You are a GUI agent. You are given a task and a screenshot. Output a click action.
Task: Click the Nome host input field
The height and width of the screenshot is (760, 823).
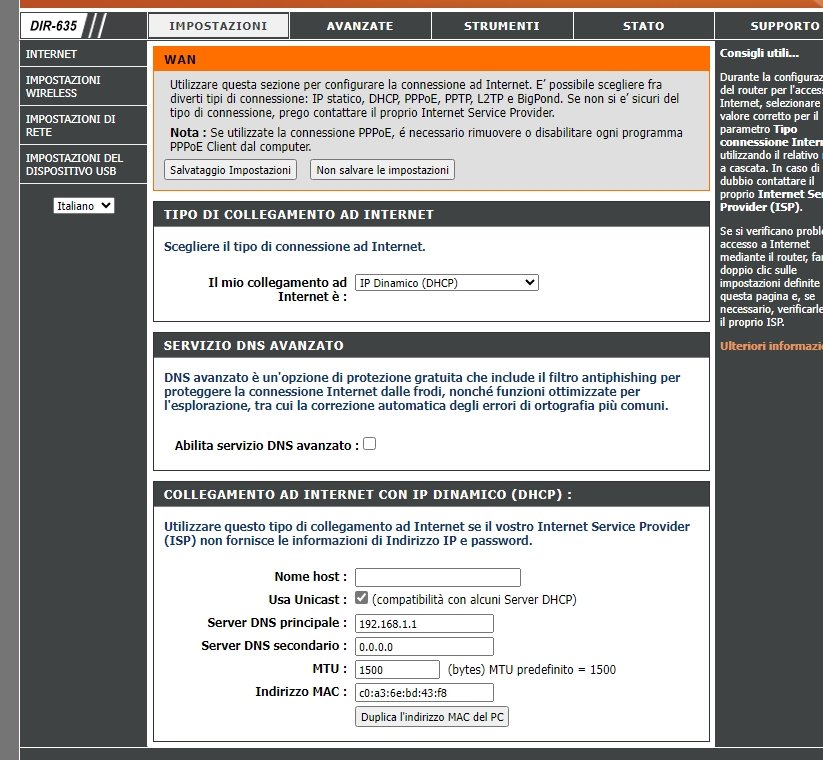click(x=438, y=577)
